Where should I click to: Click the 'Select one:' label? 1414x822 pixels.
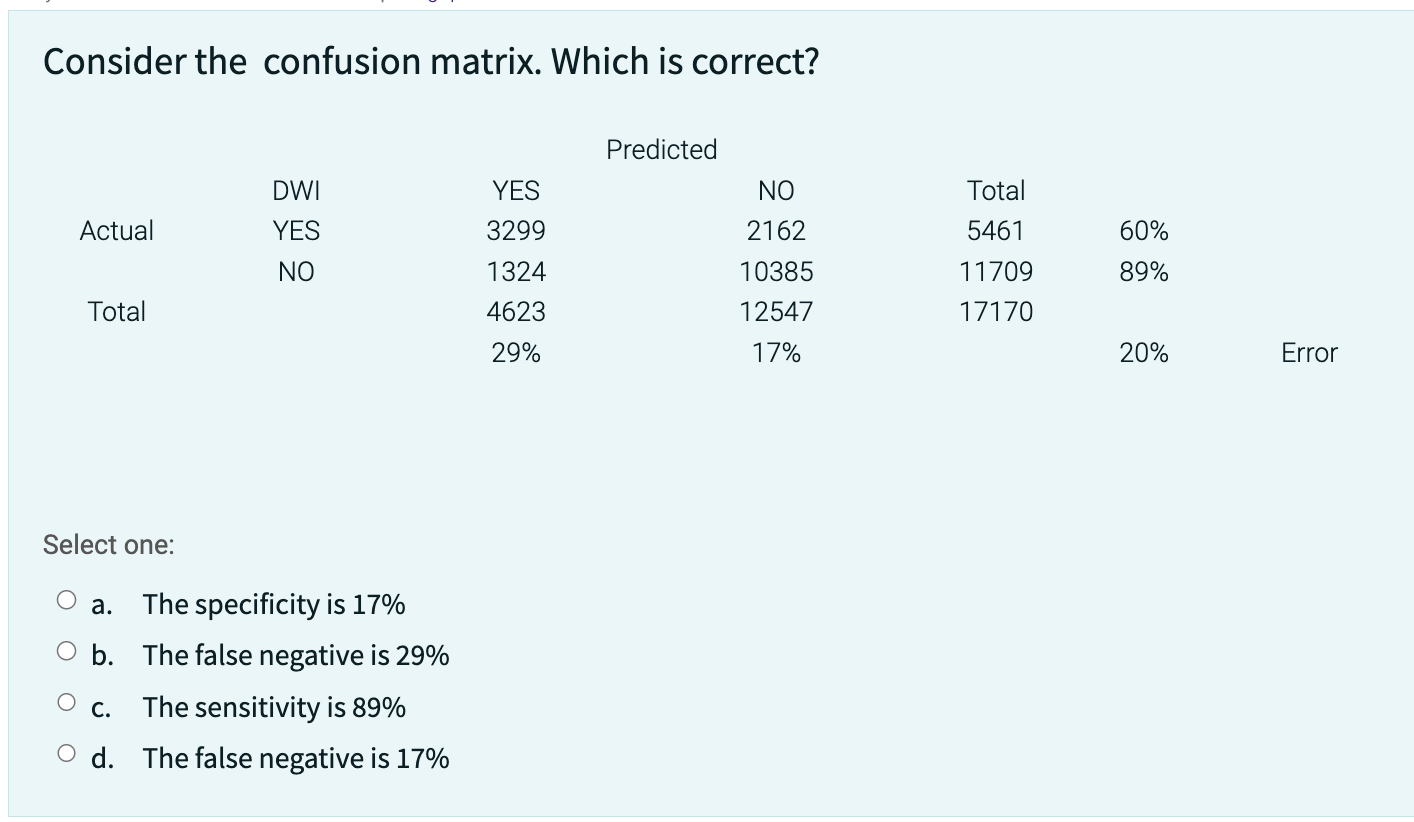click(x=108, y=545)
